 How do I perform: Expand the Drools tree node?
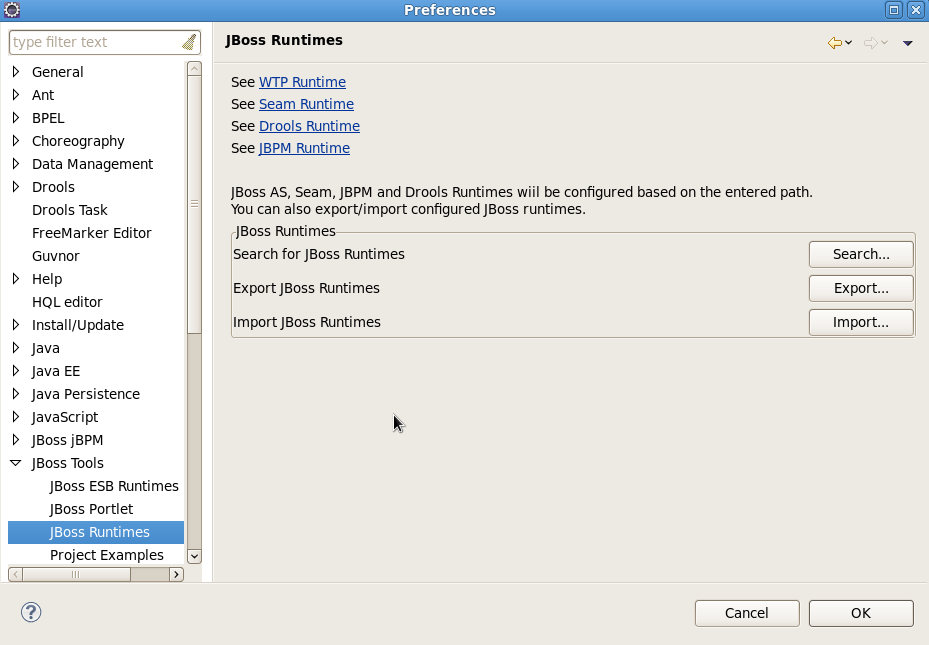coord(16,187)
